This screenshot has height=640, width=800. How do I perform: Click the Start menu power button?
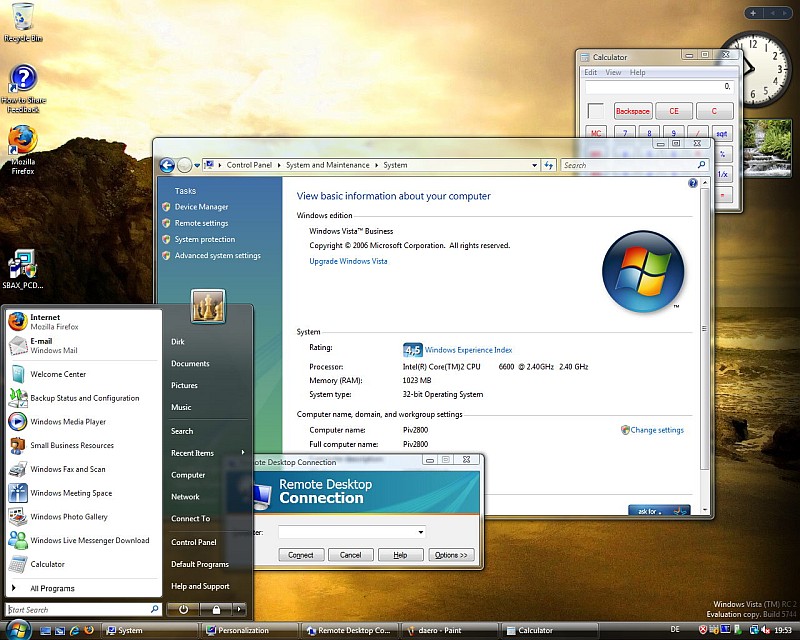(184, 608)
